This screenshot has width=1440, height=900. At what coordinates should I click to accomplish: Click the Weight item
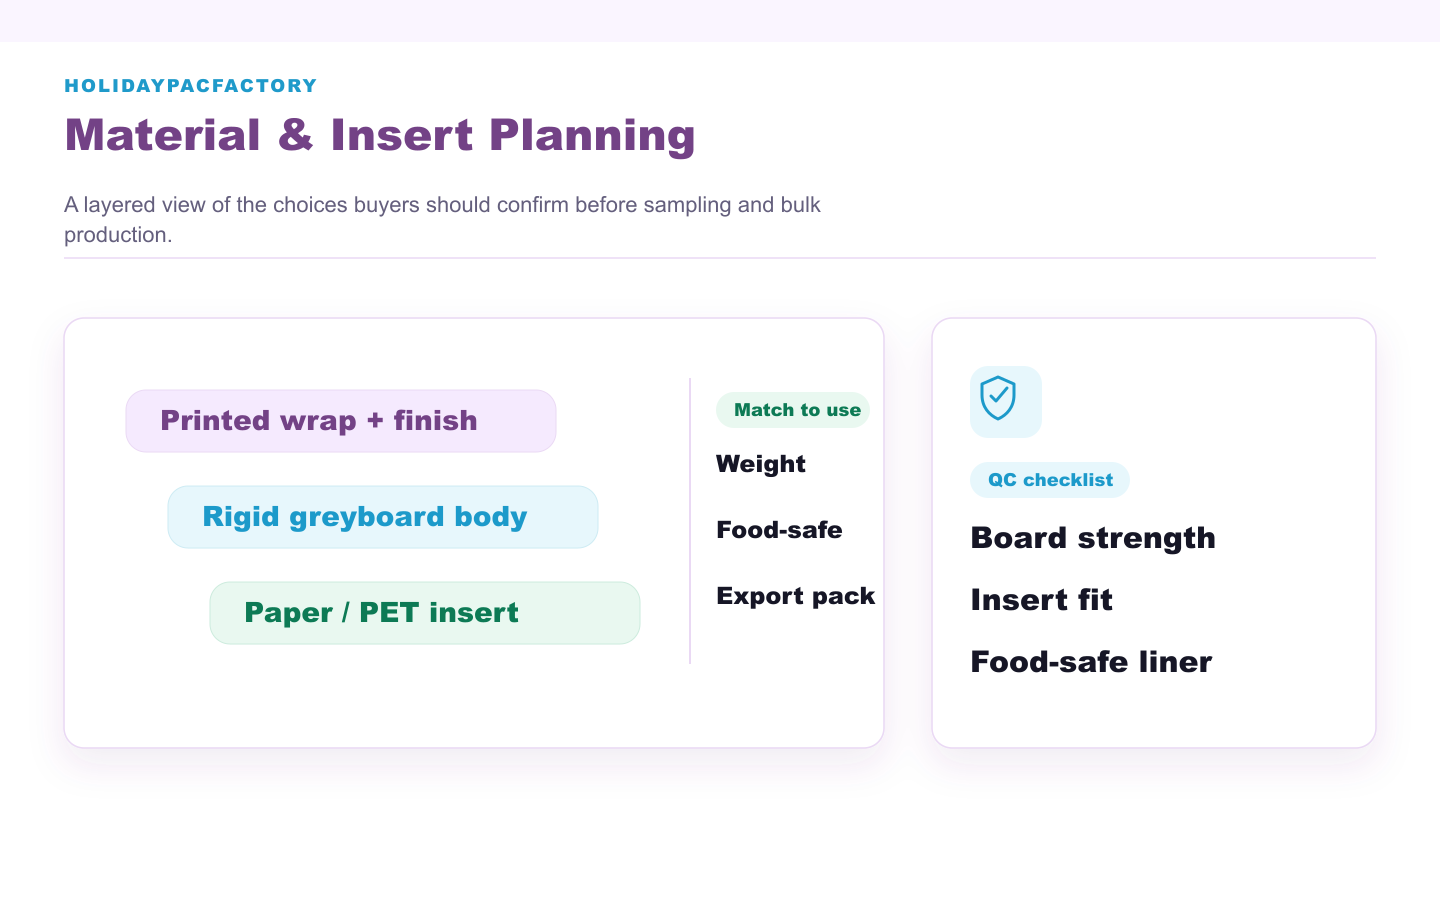coord(761,464)
